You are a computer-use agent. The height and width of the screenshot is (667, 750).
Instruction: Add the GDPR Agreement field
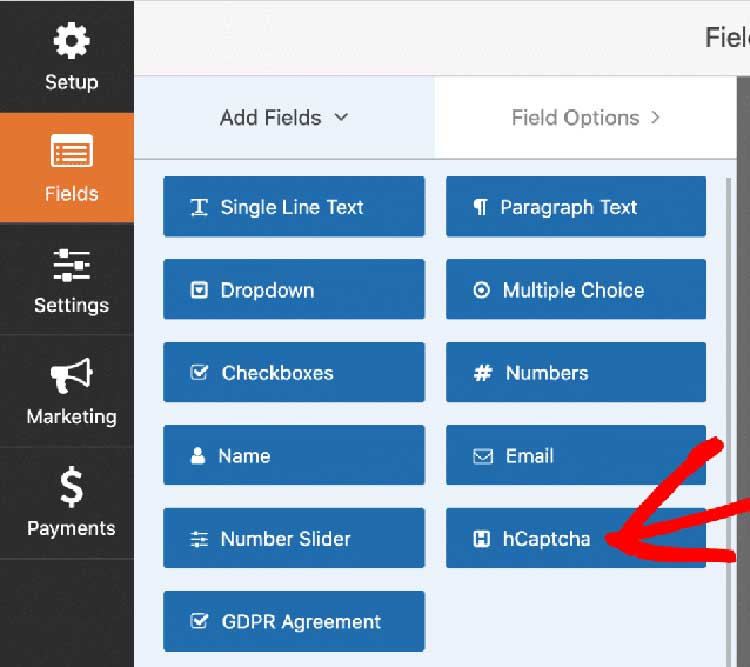point(294,622)
